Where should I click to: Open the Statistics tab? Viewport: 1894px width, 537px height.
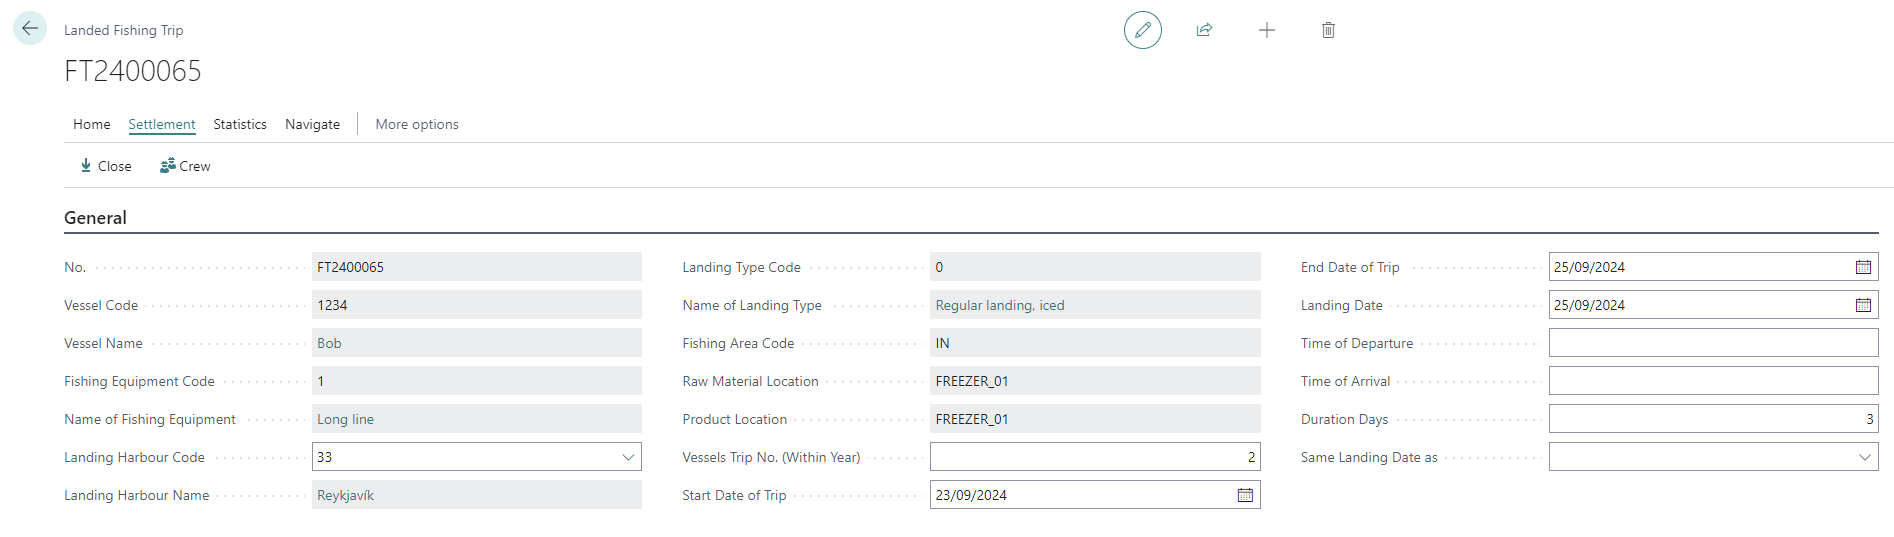click(x=240, y=124)
